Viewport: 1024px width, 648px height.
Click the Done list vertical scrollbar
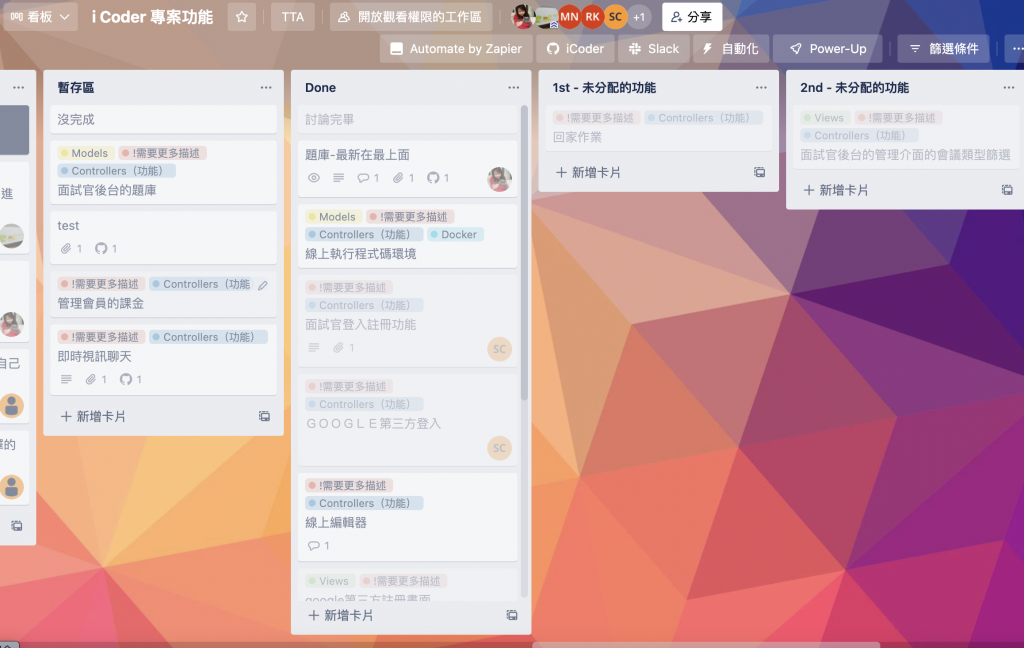pos(524,255)
